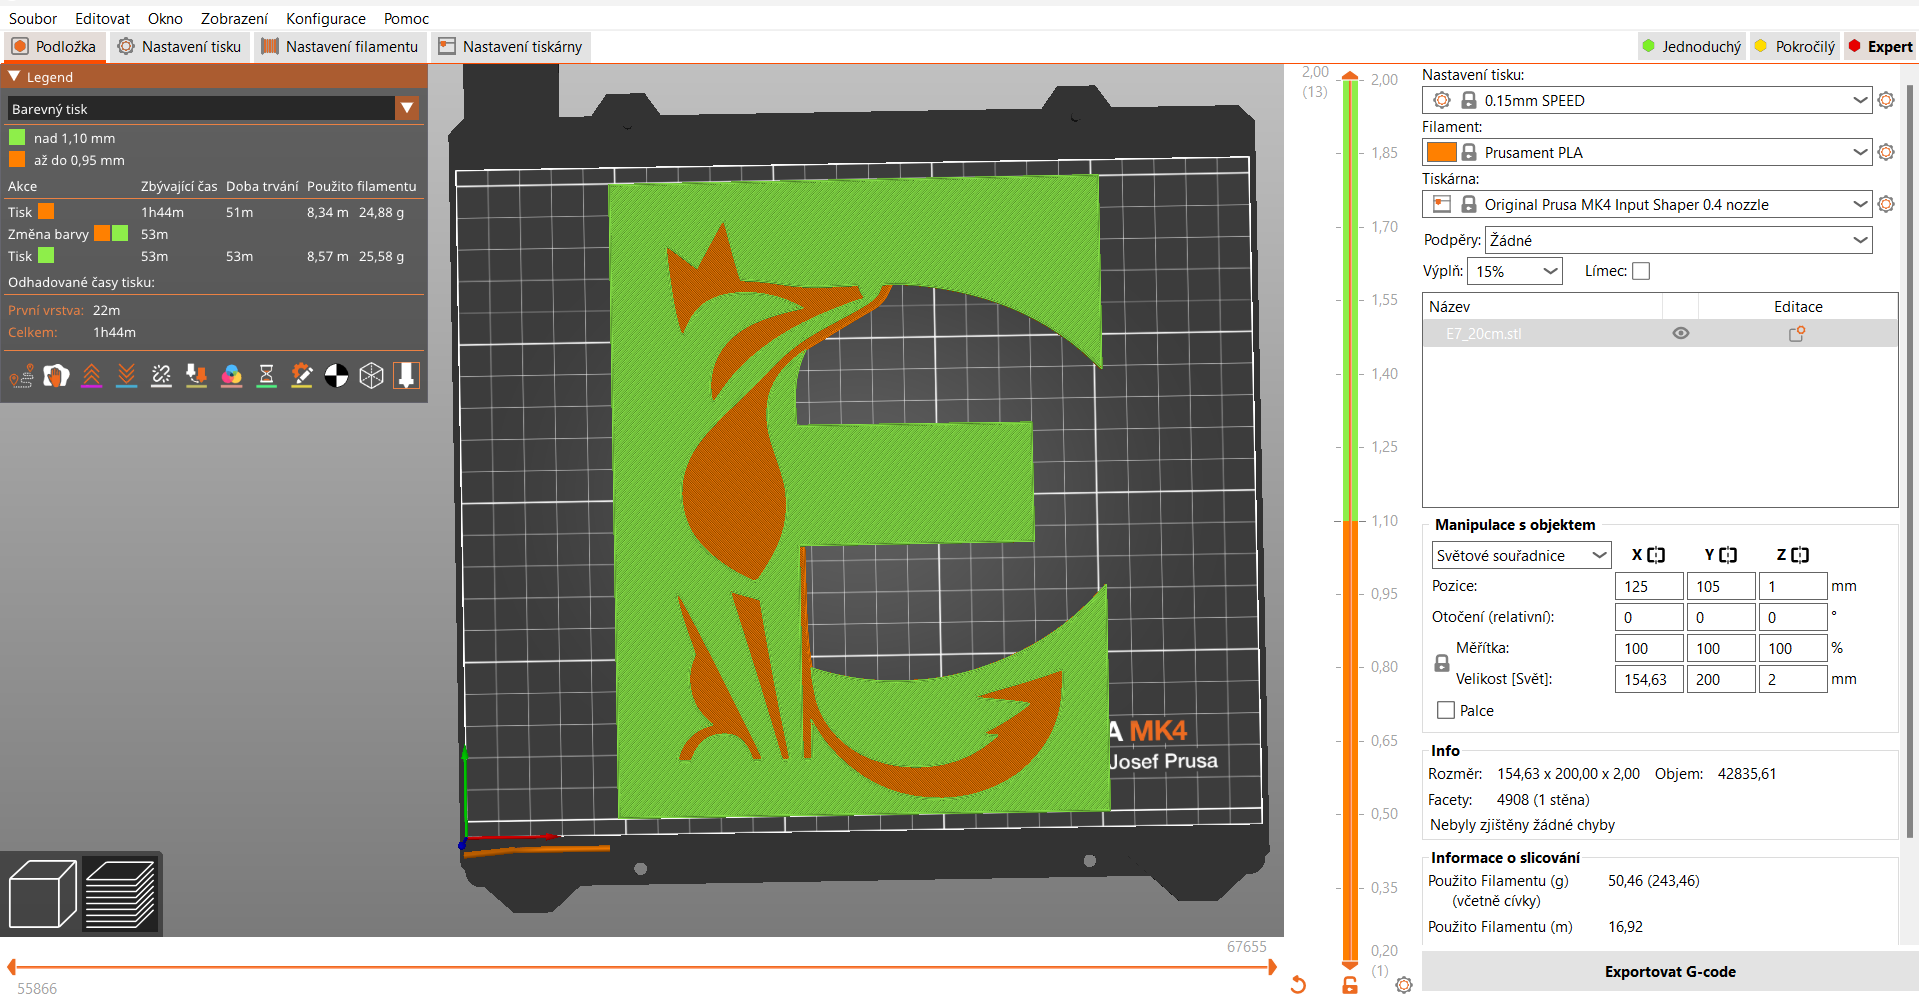This screenshot has height=995, width=1919.
Task: Switch to Jednoduchý mode
Action: click(1691, 46)
